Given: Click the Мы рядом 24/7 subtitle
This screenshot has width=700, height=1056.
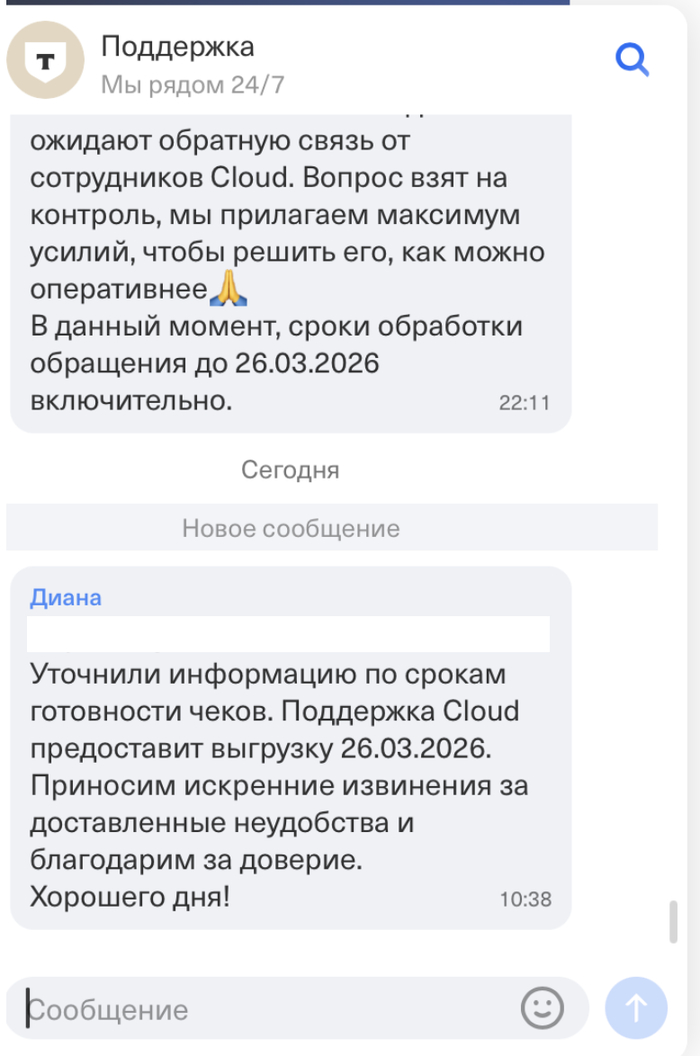Looking at the screenshot, I should (192, 84).
